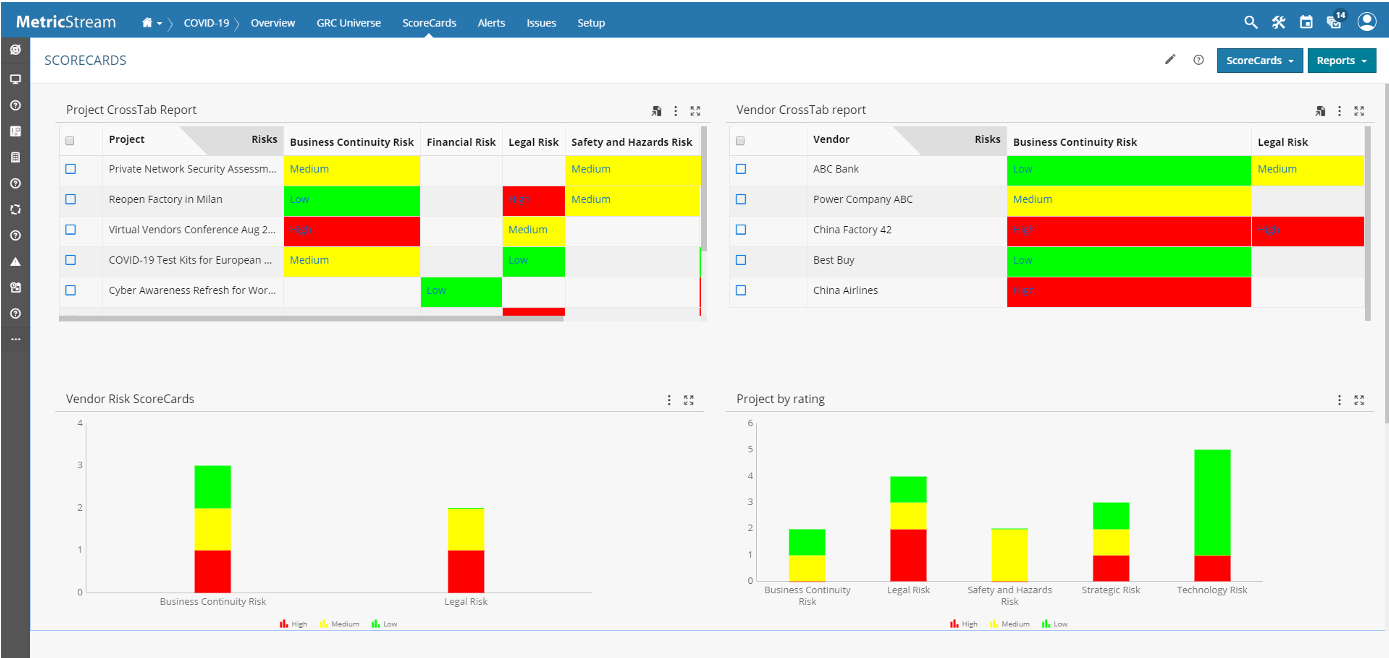The width and height of the screenshot is (1389, 658).
Task: Check the China Airlines vendor row
Action: coord(741,290)
